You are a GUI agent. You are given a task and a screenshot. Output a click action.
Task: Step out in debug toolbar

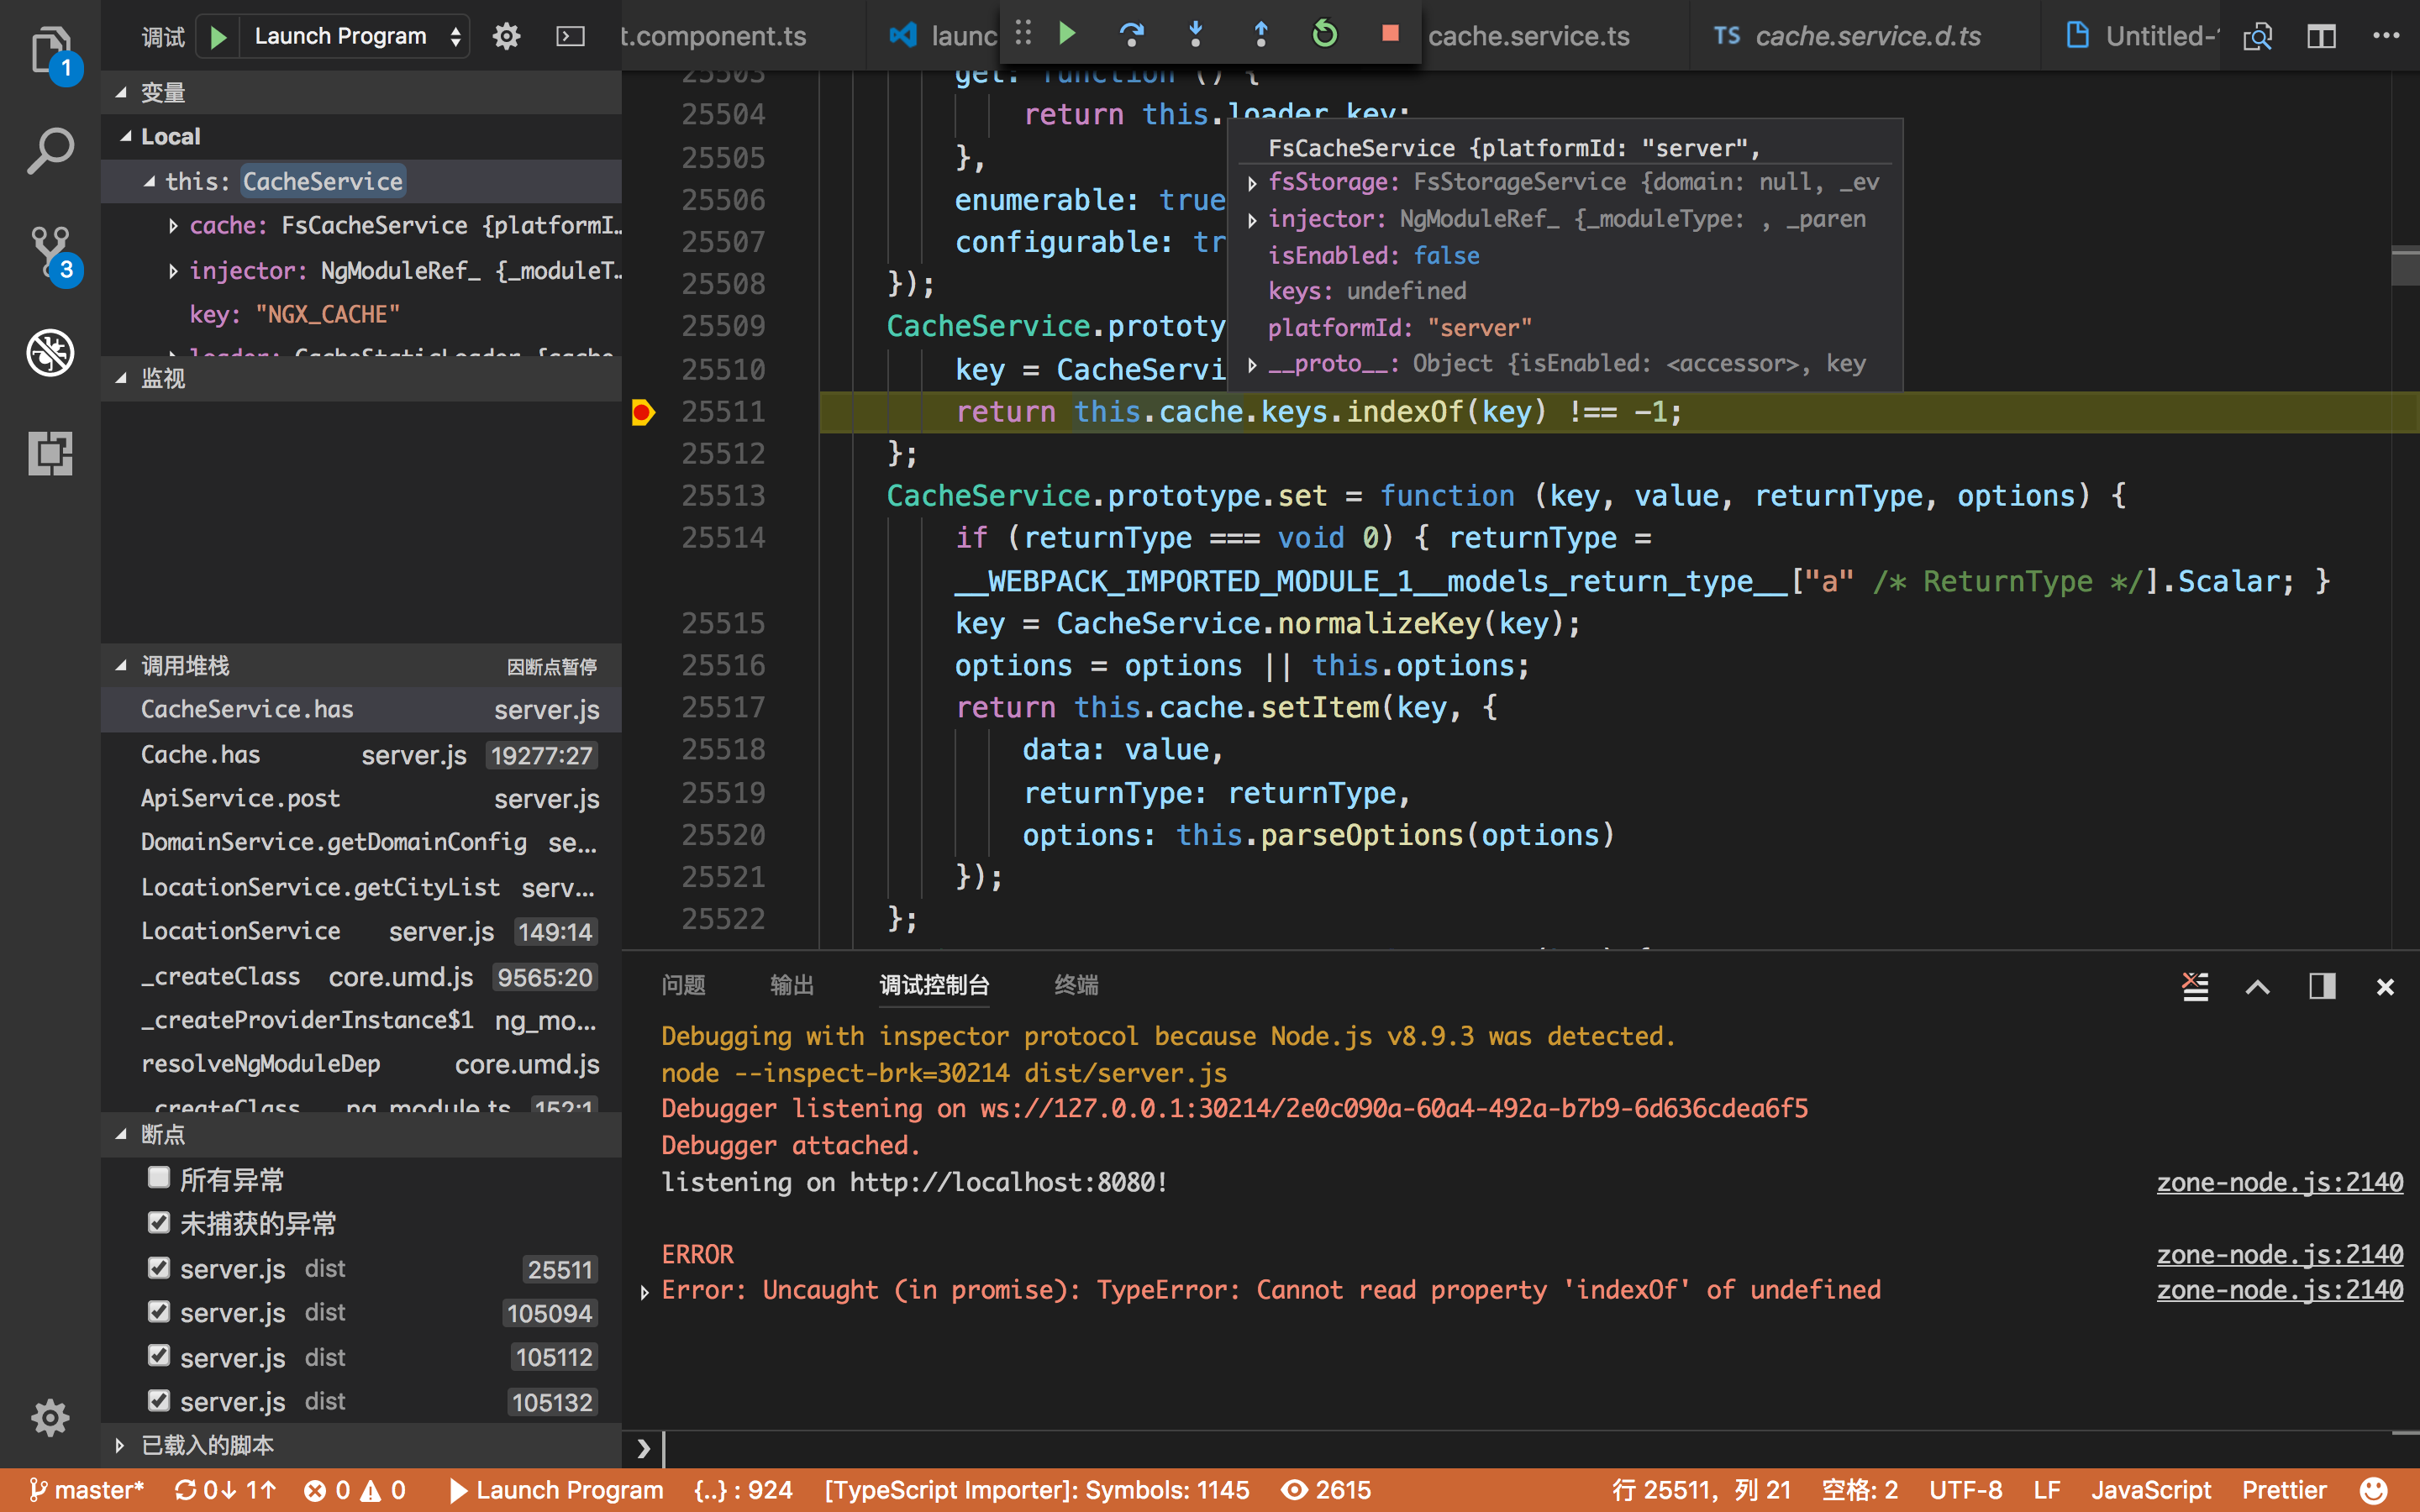(x=1260, y=35)
